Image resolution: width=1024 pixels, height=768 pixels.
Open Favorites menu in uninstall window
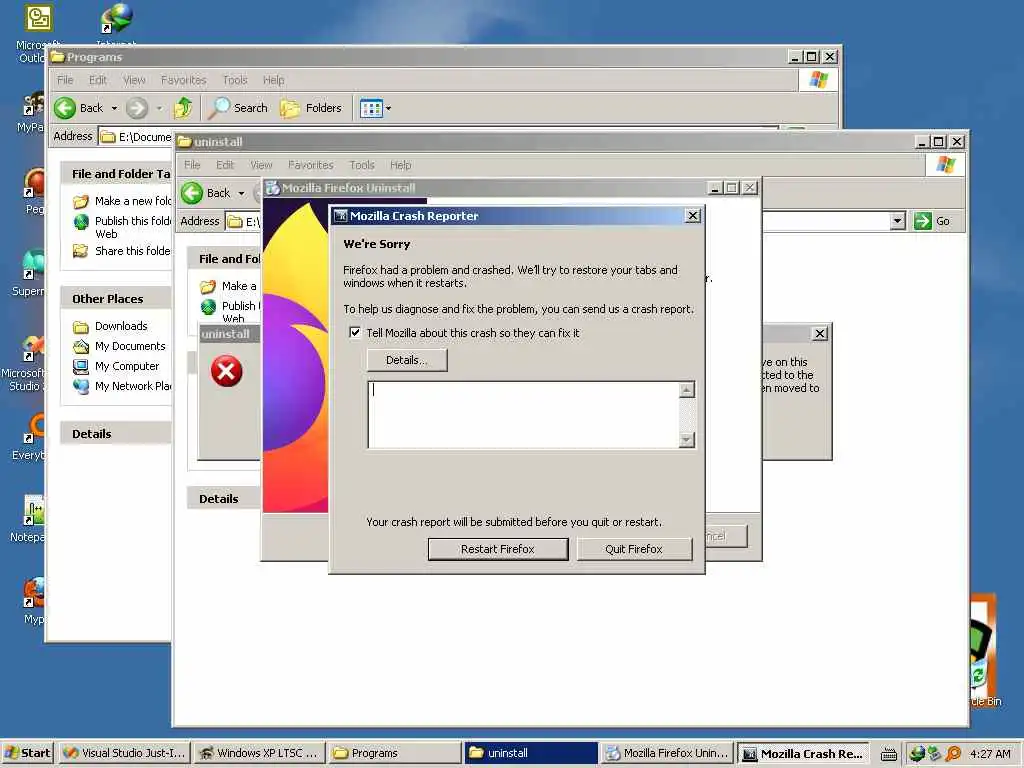pos(311,165)
